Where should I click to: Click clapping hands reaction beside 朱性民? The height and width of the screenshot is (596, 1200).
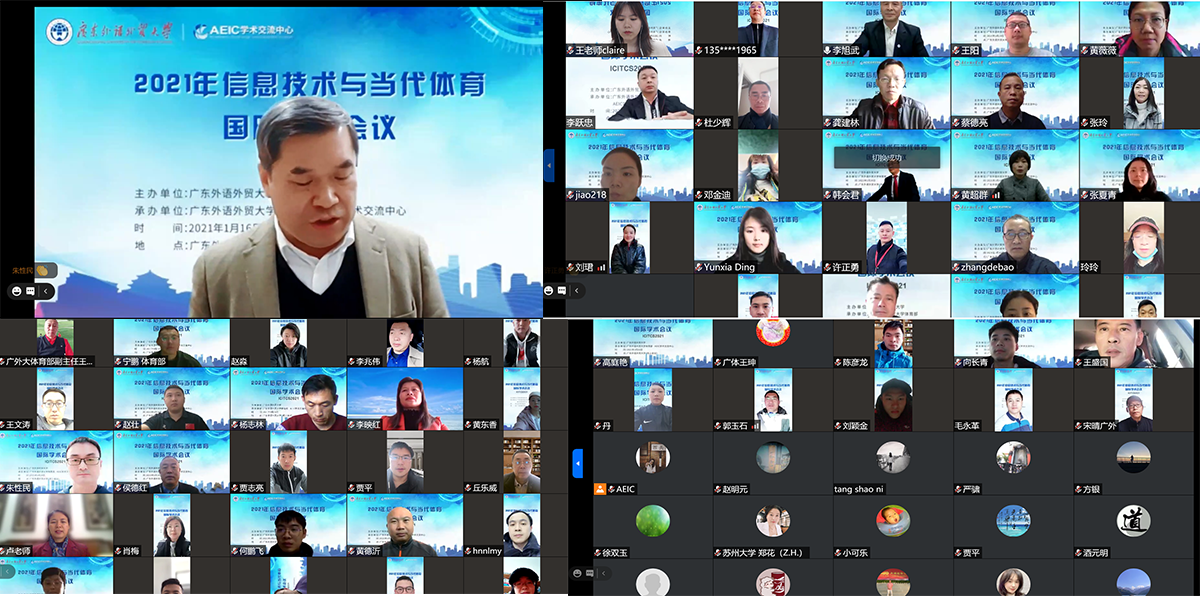pyautogui.click(x=43, y=271)
